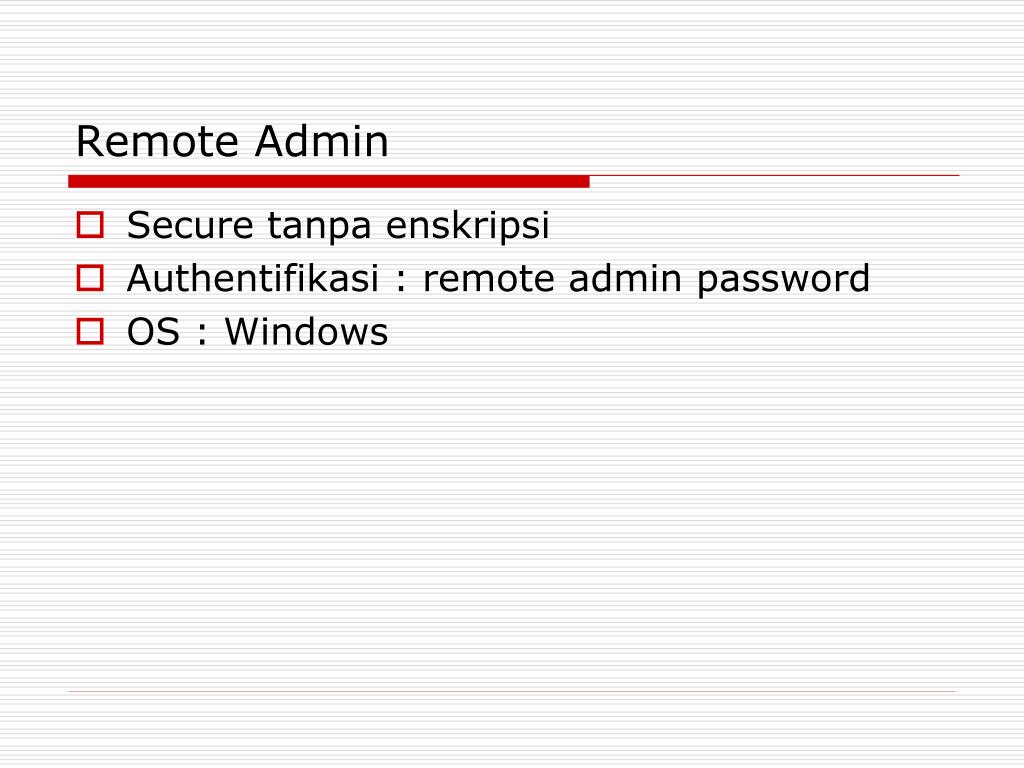Click the word Authentifikasi

pos(253,278)
